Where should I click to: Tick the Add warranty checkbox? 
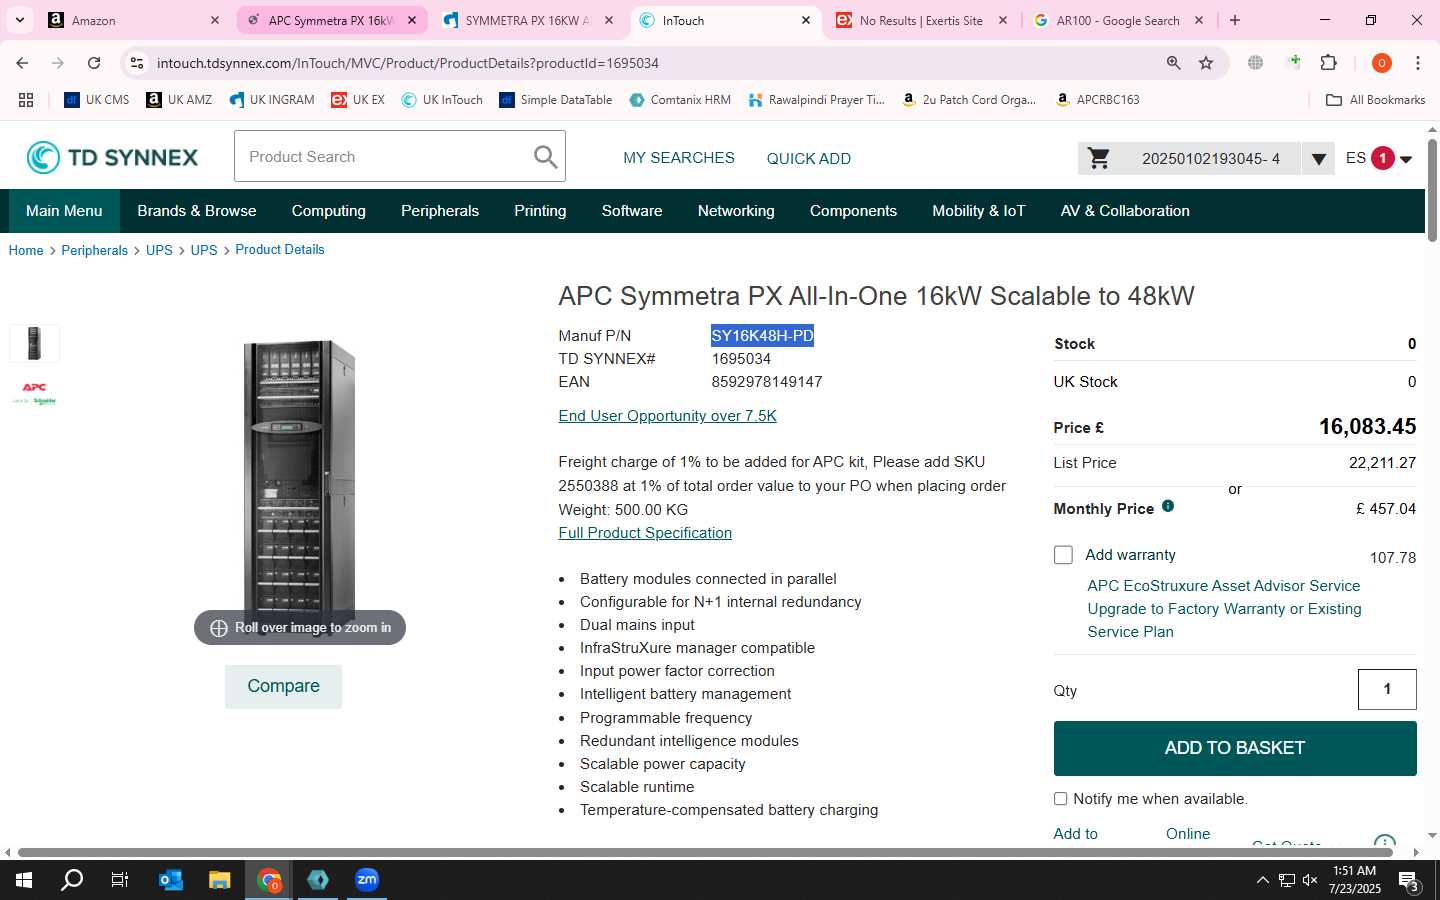tap(1063, 555)
